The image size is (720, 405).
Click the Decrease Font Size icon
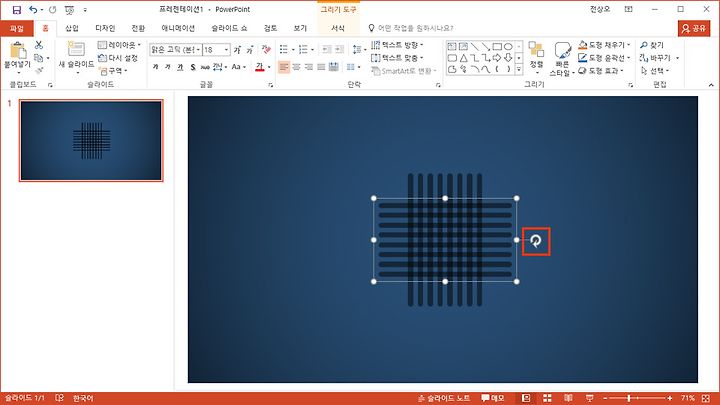[x=249, y=49]
